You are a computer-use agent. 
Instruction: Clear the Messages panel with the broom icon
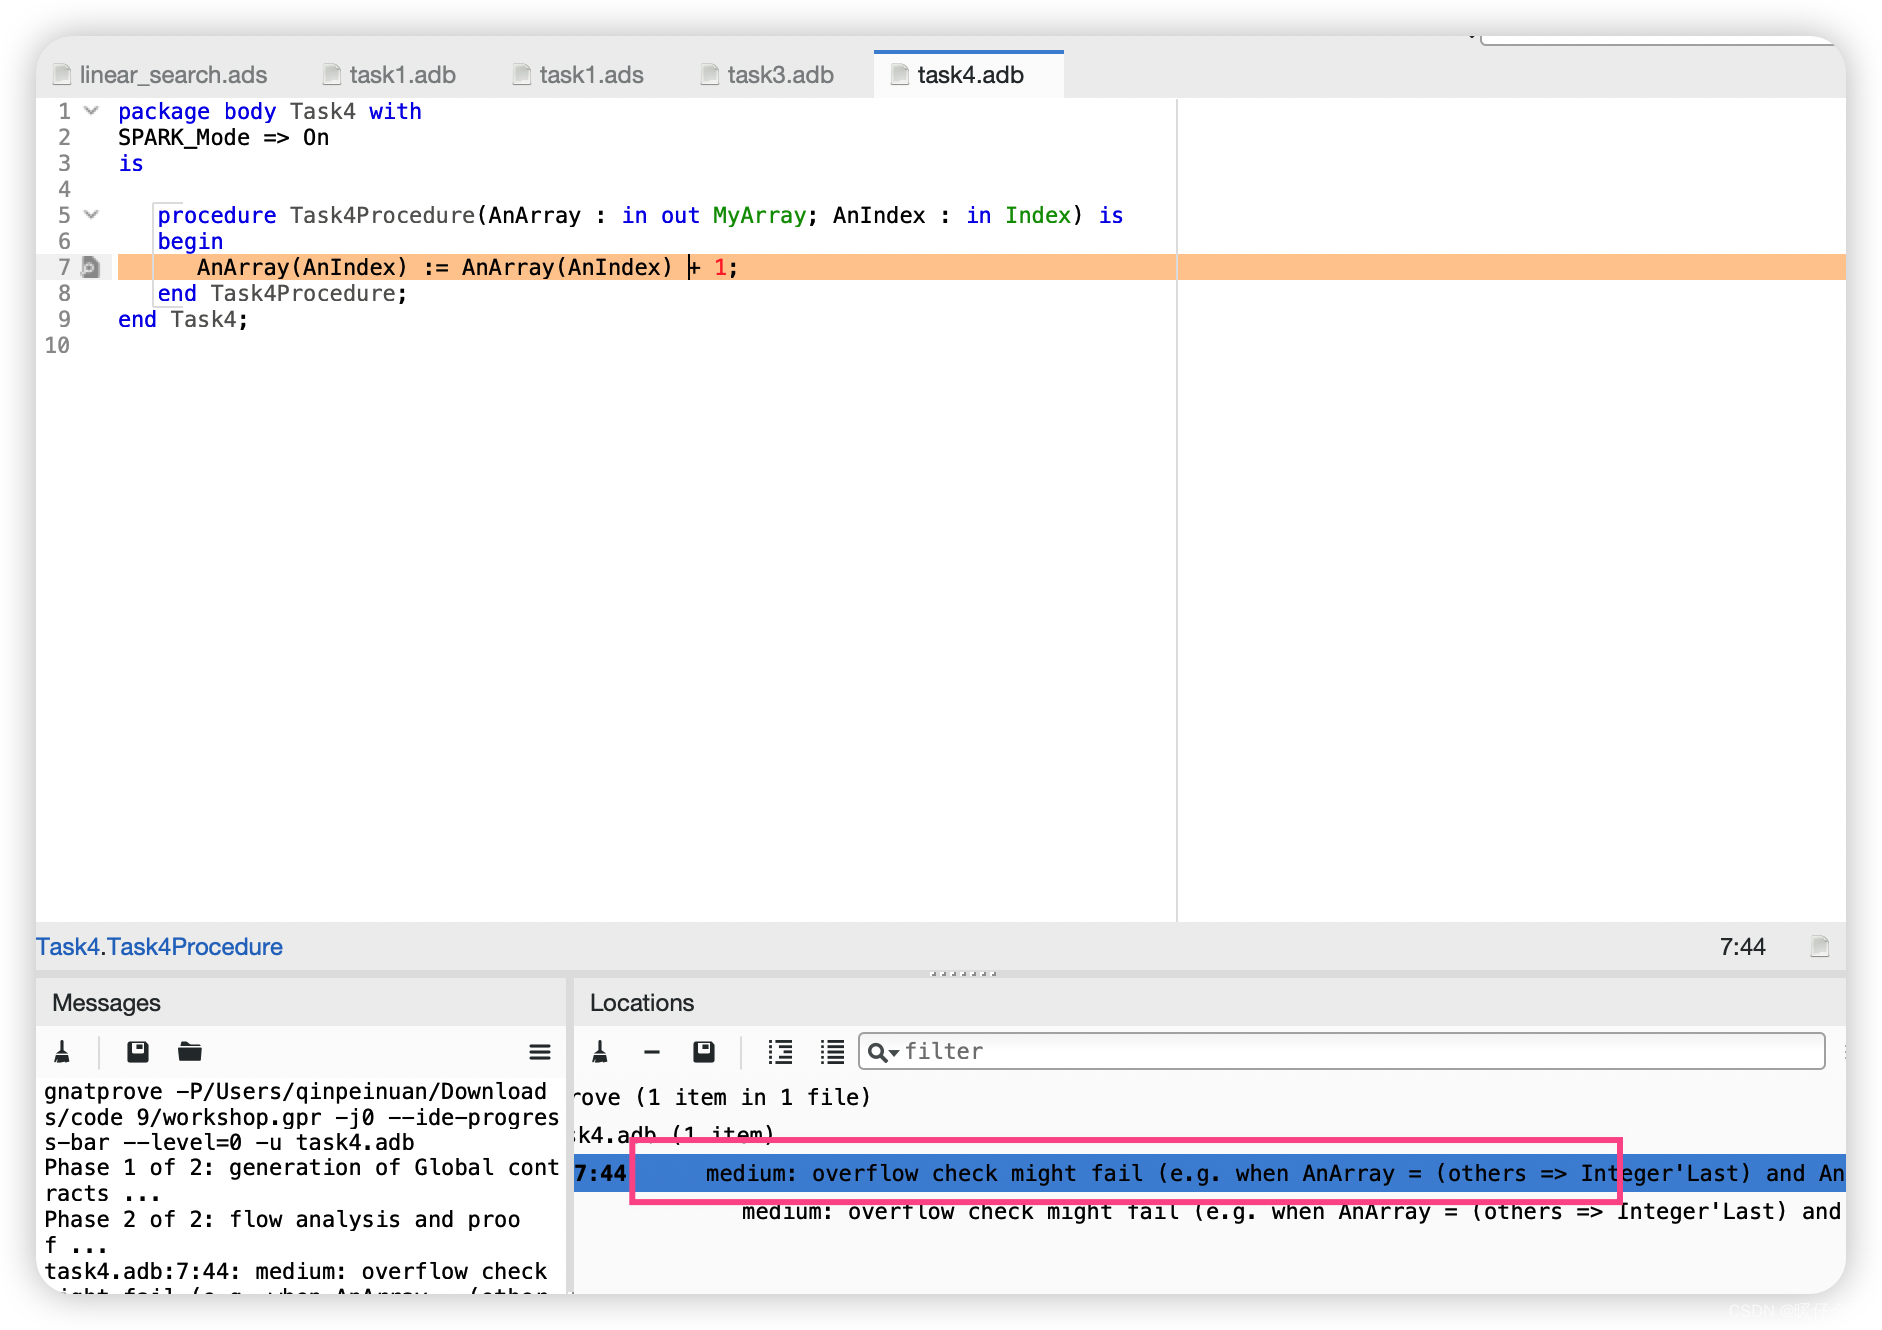[62, 1051]
